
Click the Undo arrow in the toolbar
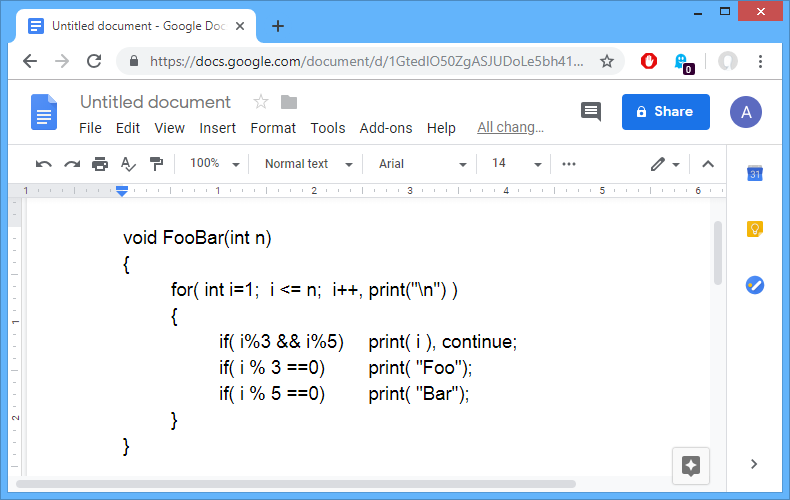click(x=43, y=164)
